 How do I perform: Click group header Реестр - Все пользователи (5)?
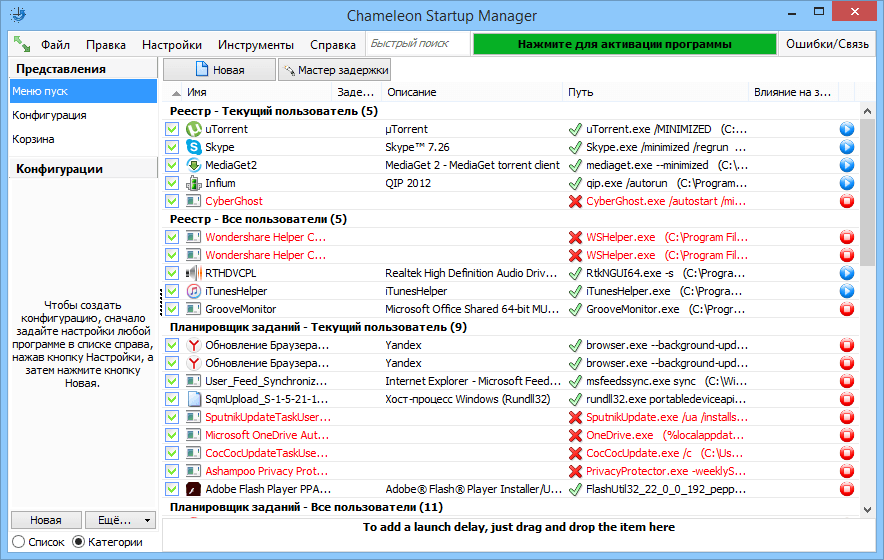point(258,219)
